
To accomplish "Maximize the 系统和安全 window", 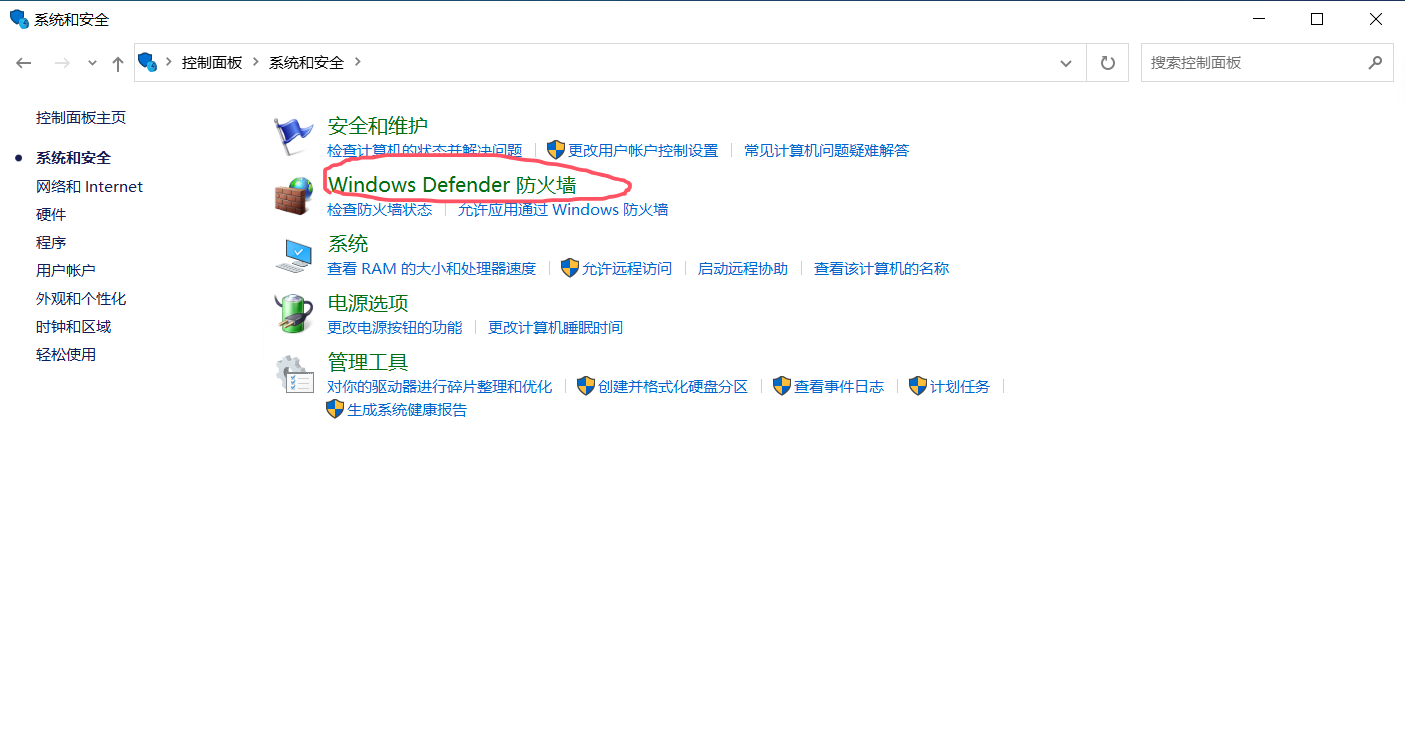I will (1317, 19).
